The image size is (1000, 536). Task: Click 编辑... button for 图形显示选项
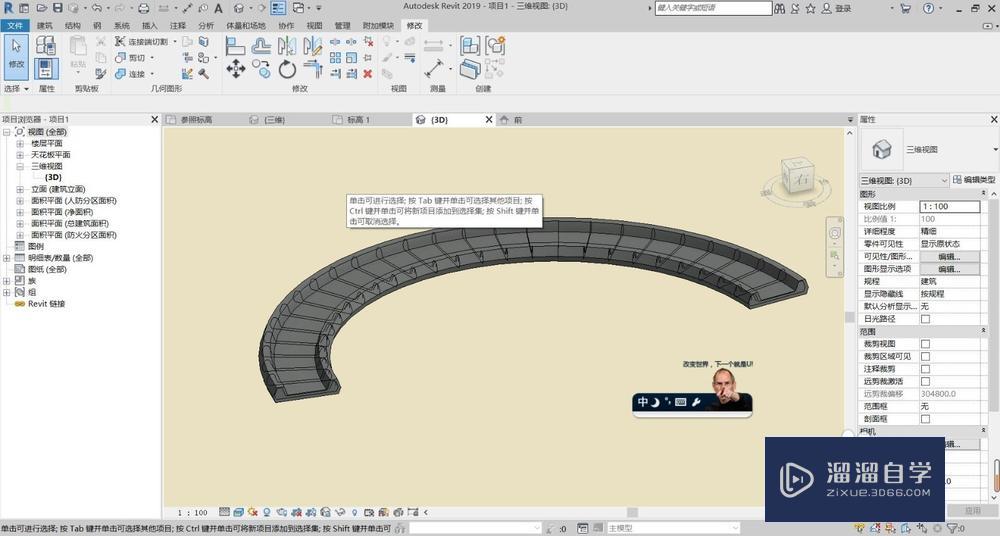tap(949, 269)
